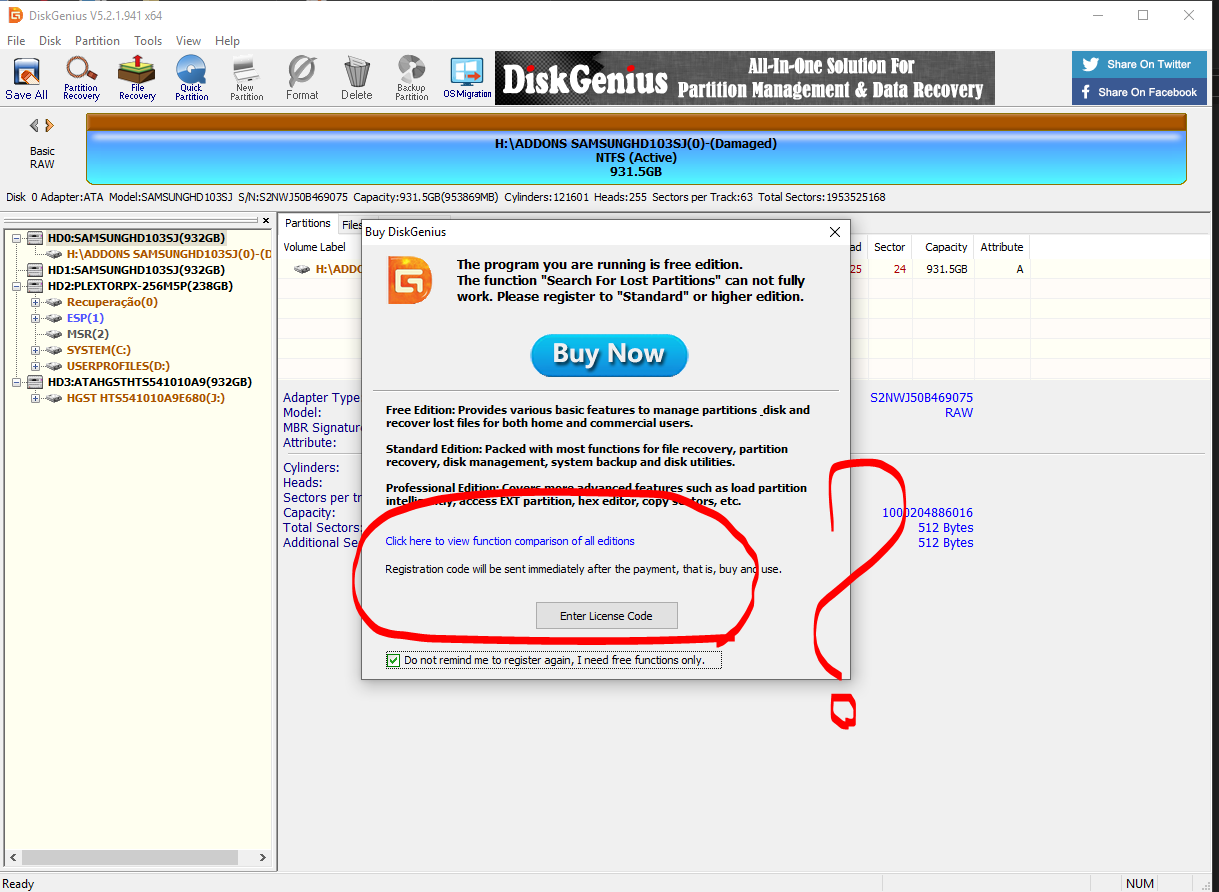
Task: Open the Partition Recovery tool
Action: pos(81,79)
